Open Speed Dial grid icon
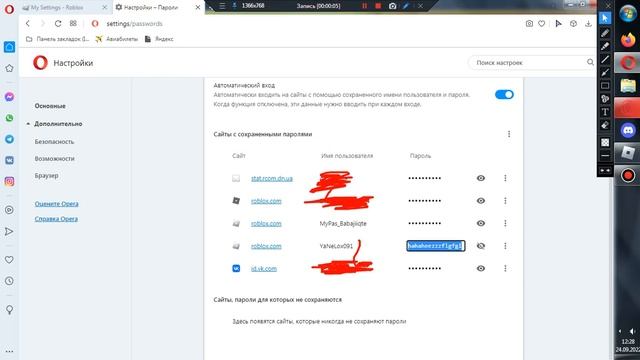The image size is (640, 360). coord(73,23)
